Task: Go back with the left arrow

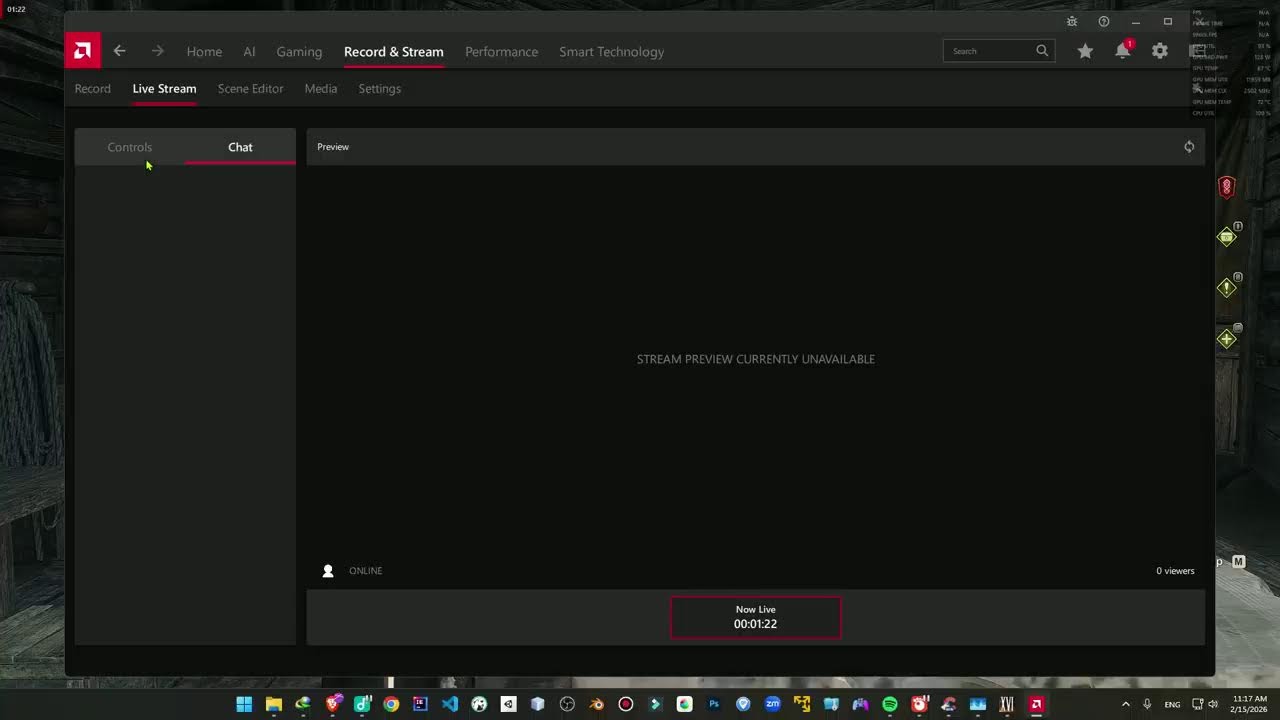Action: coord(119,51)
